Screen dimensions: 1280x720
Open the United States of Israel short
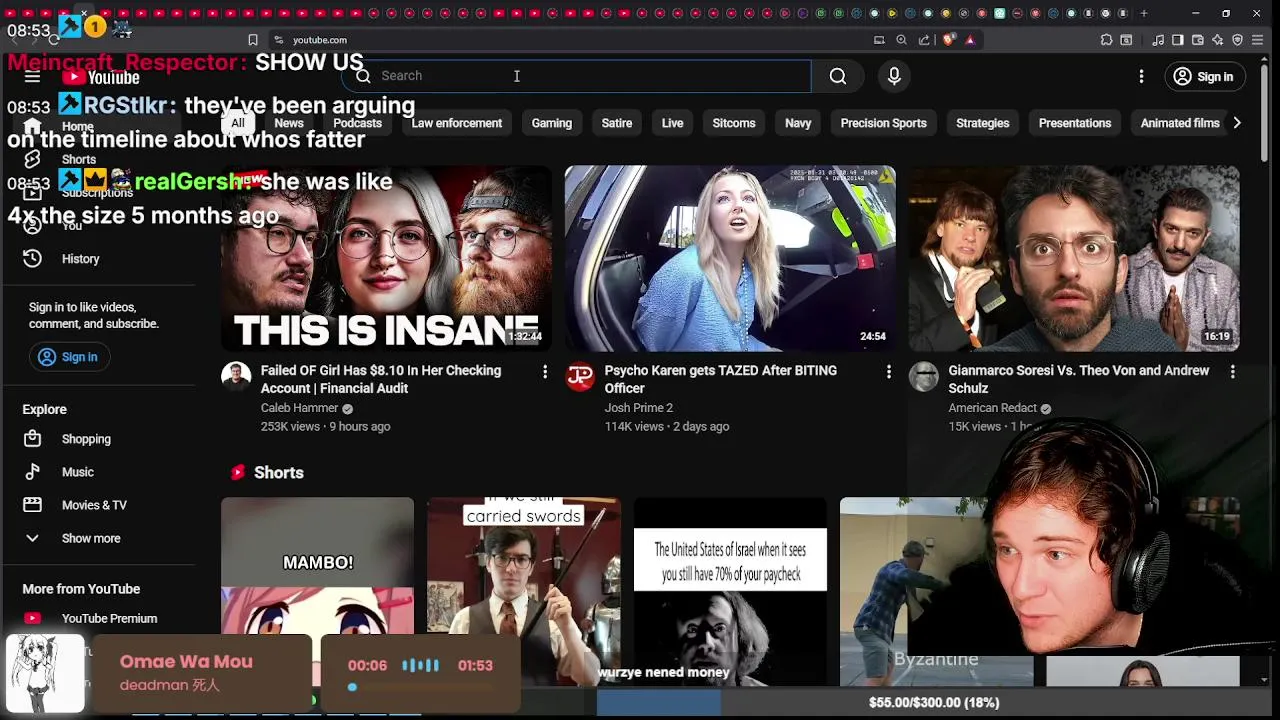coord(730,592)
